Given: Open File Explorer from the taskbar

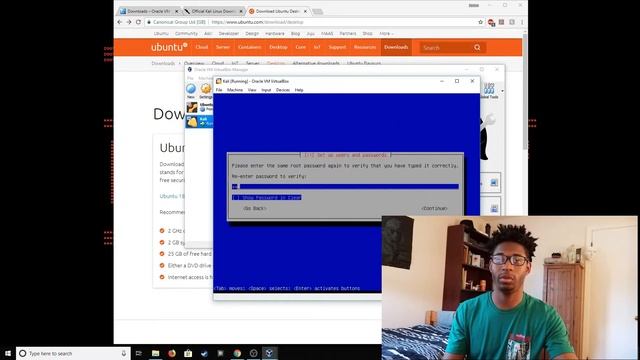Looking at the screenshot, I should click(156, 353).
